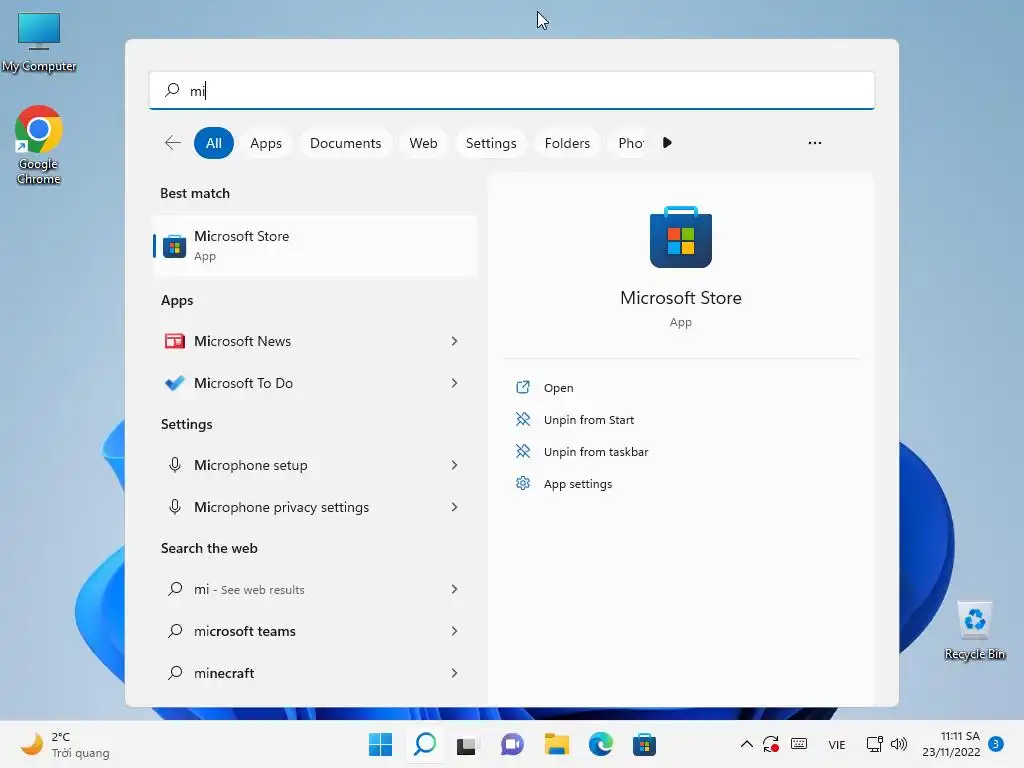Open Task View from the taskbar
This screenshot has height=768, width=1024.
(466, 745)
